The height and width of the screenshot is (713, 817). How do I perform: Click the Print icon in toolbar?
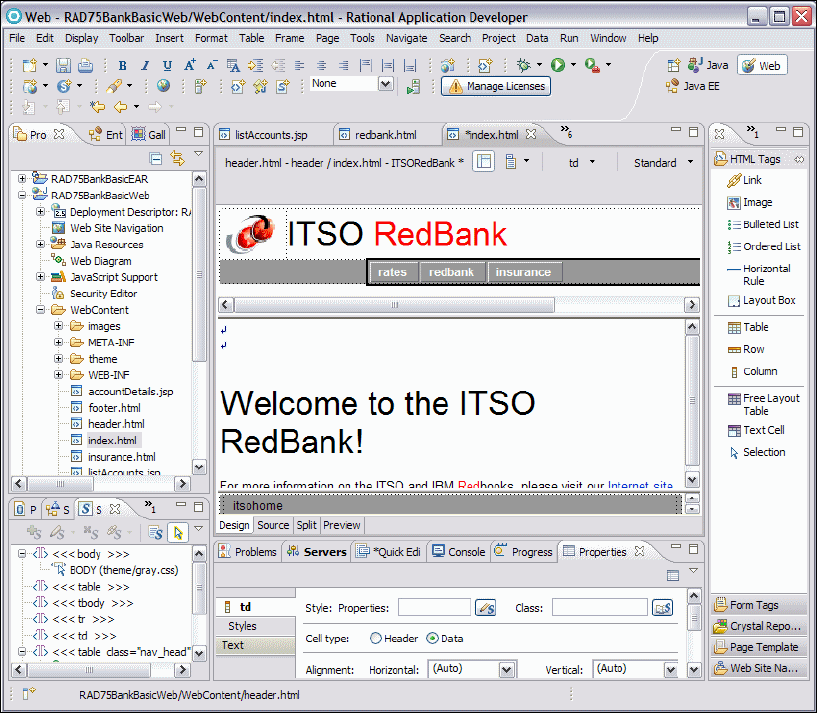tap(85, 65)
